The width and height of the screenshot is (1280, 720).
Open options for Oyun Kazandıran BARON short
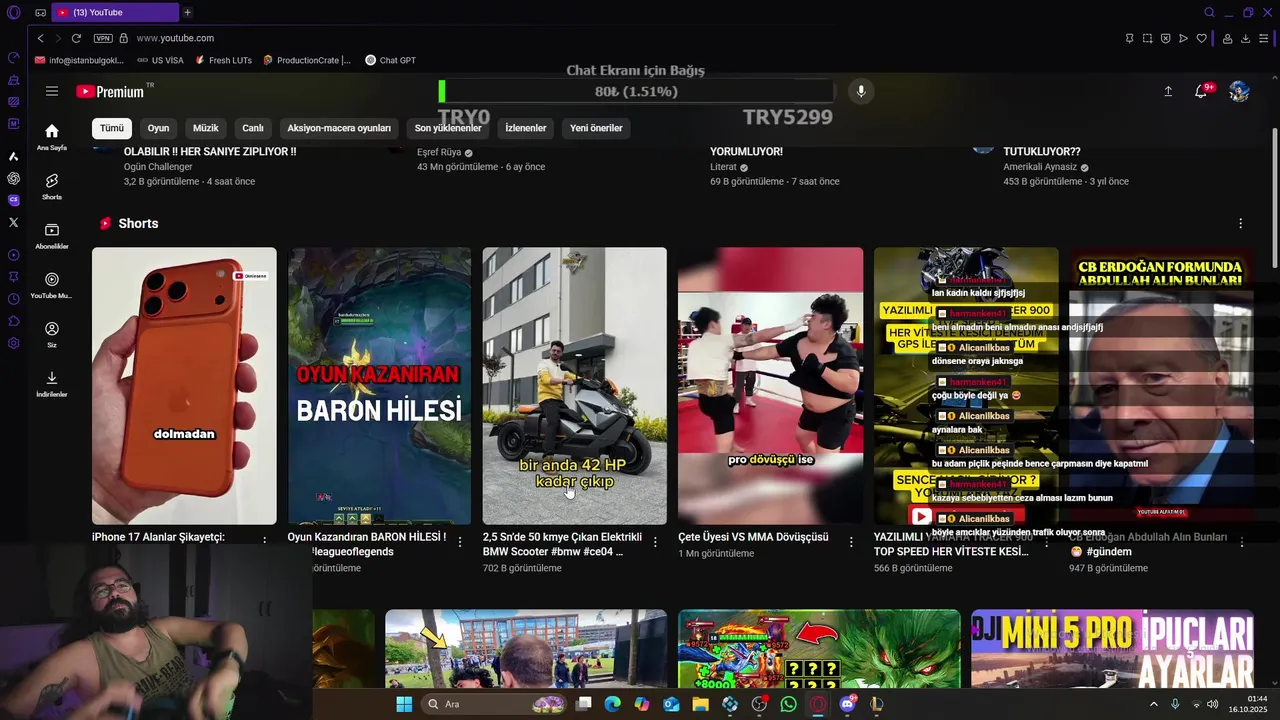460,541
